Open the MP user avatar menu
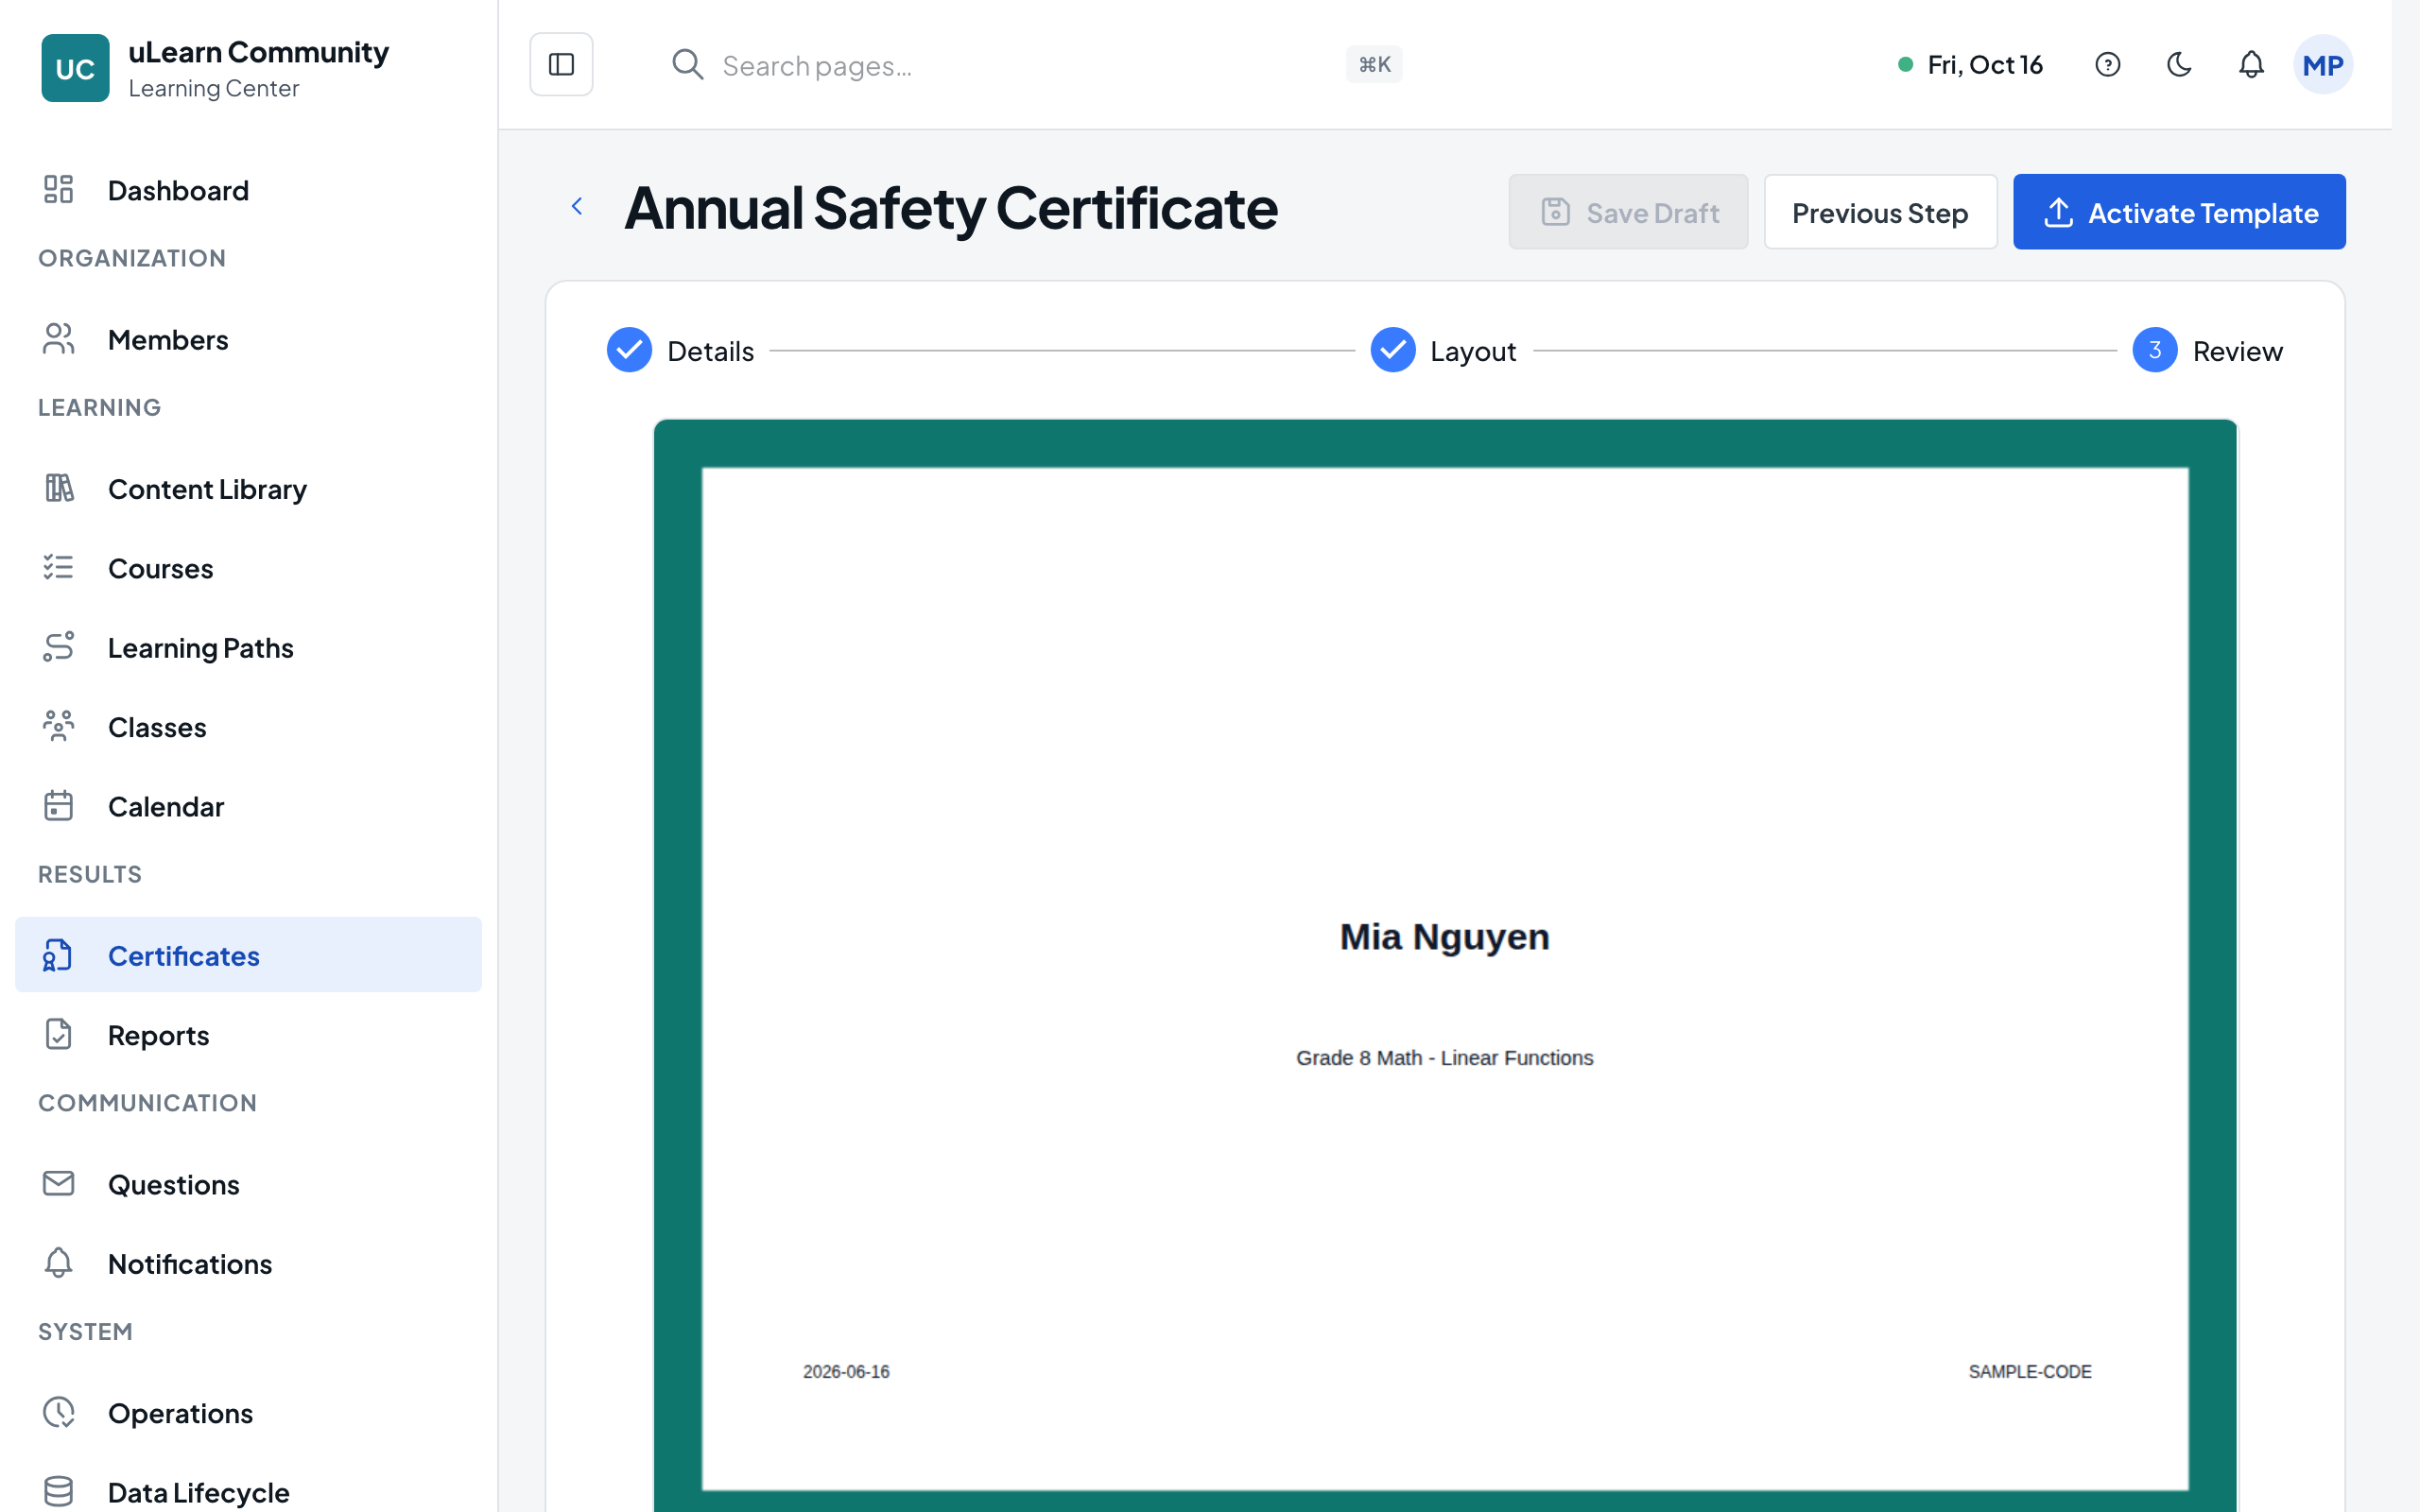The width and height of the screenshot is (2420, 1512). click(x=2322, y=64)
